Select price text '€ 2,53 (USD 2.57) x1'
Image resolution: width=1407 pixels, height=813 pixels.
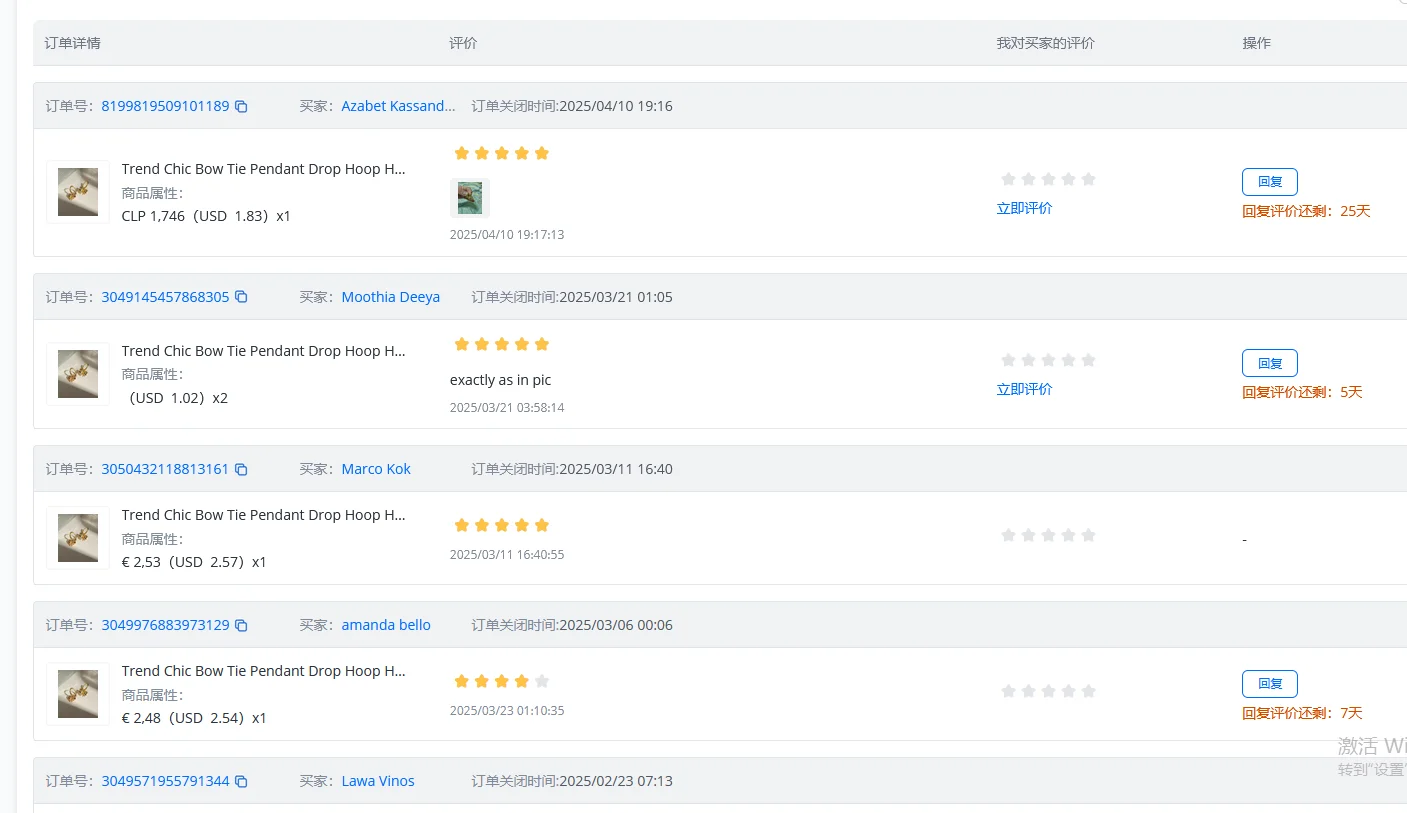click(194, 562)
